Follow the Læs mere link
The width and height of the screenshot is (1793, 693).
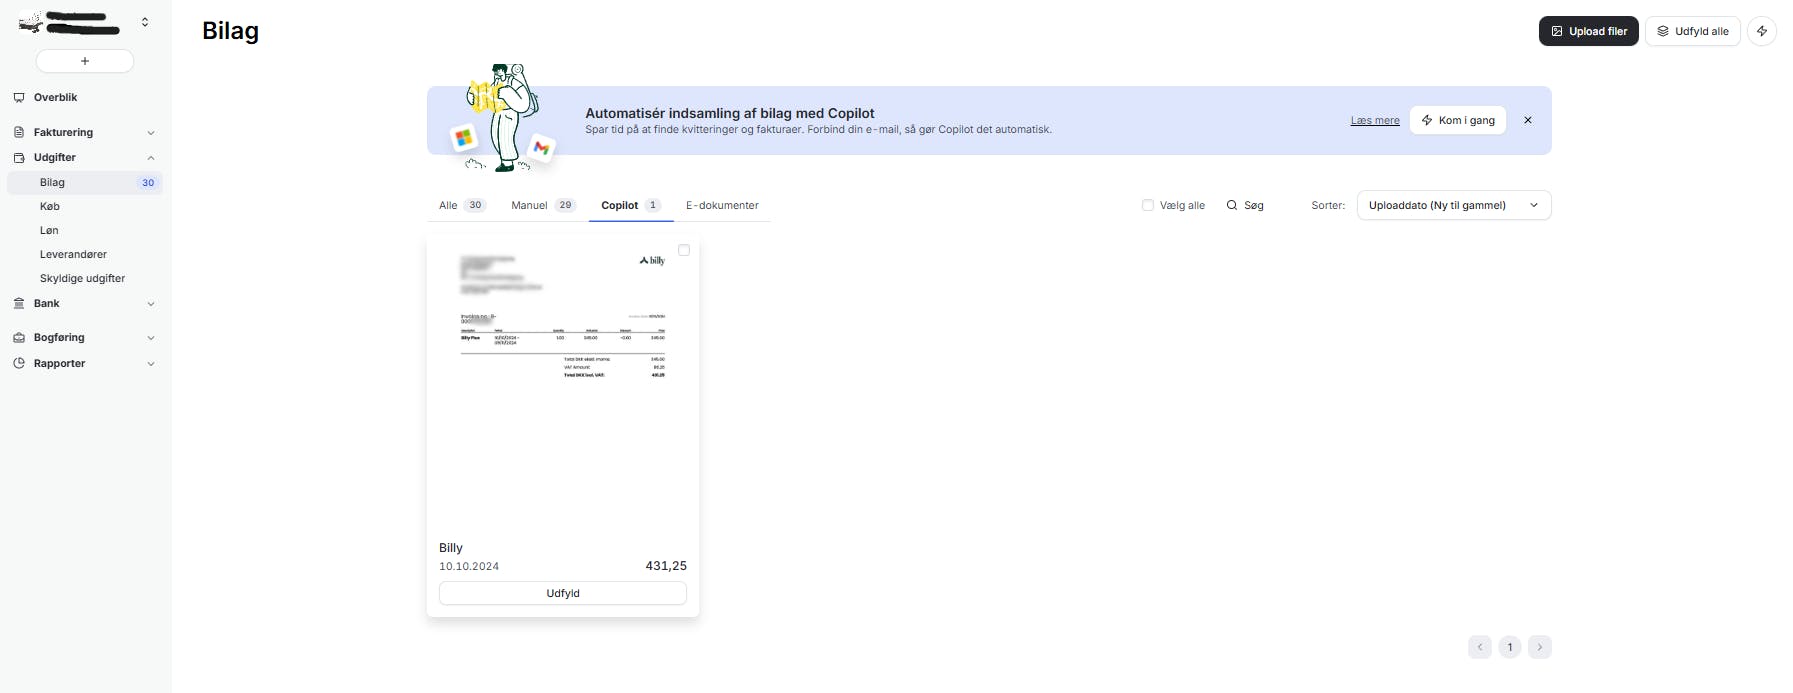(x=1375, y=120)
